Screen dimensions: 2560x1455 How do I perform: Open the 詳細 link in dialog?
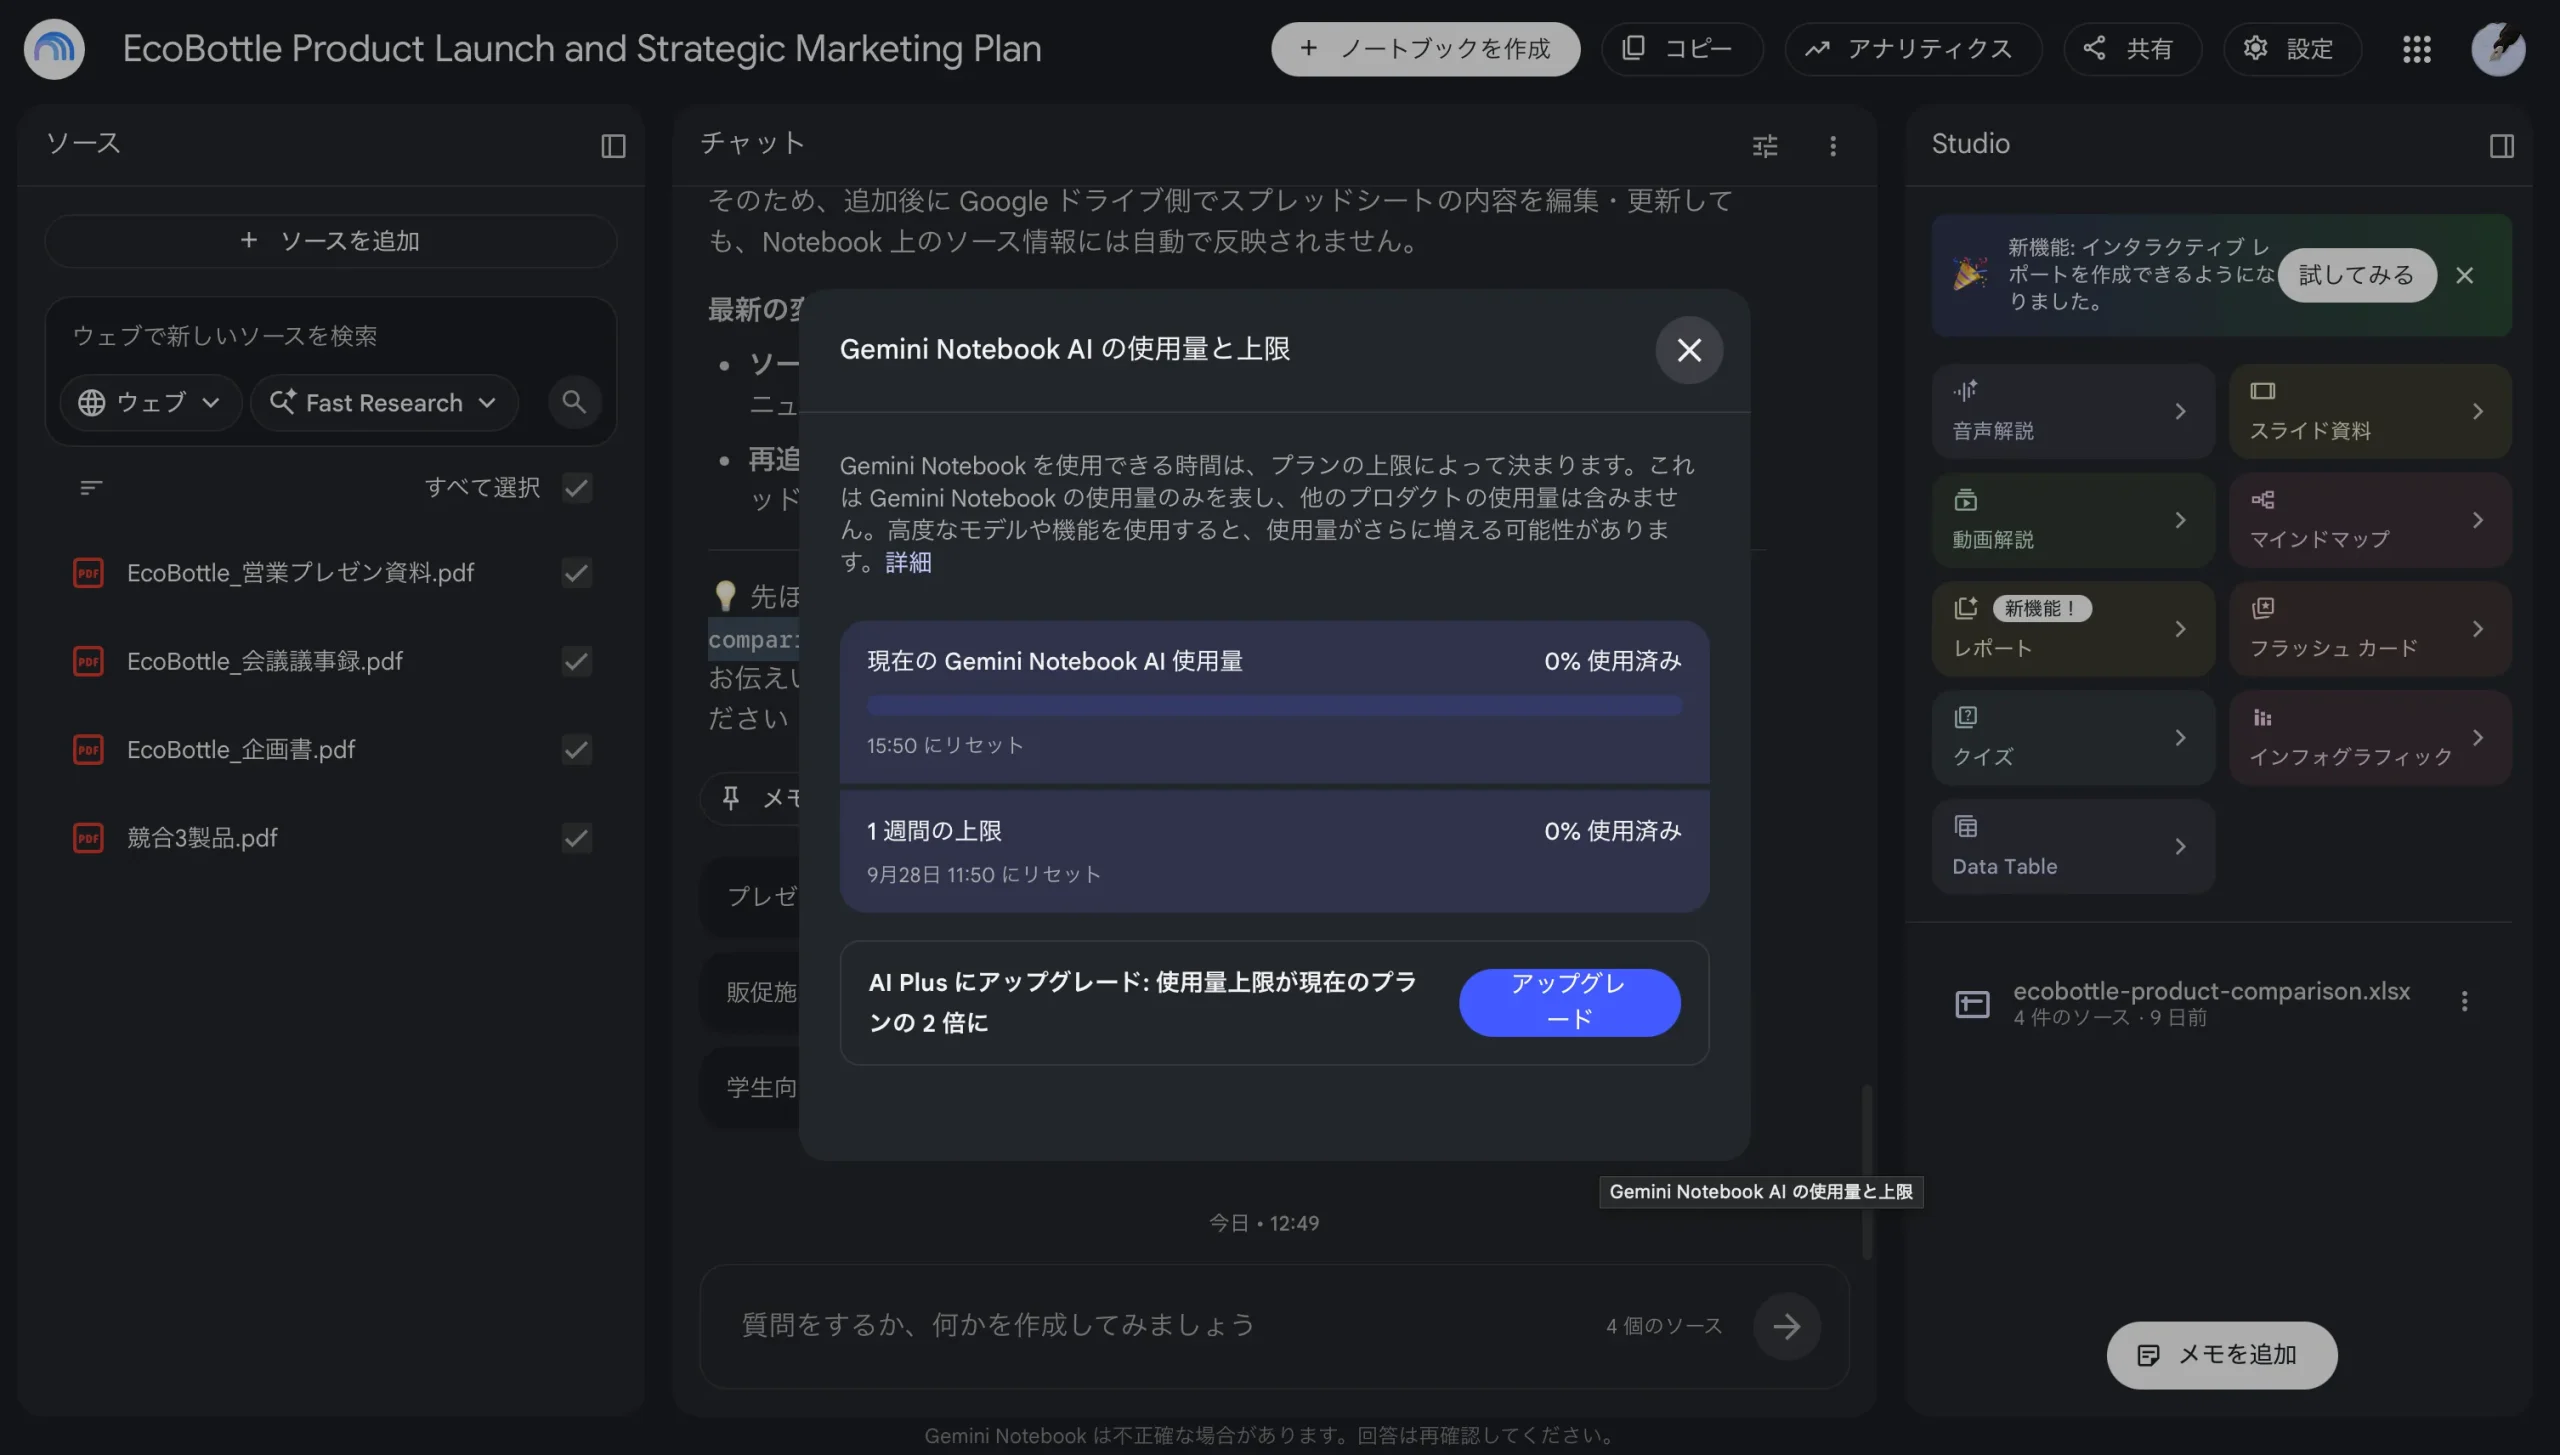pos(908,562)
